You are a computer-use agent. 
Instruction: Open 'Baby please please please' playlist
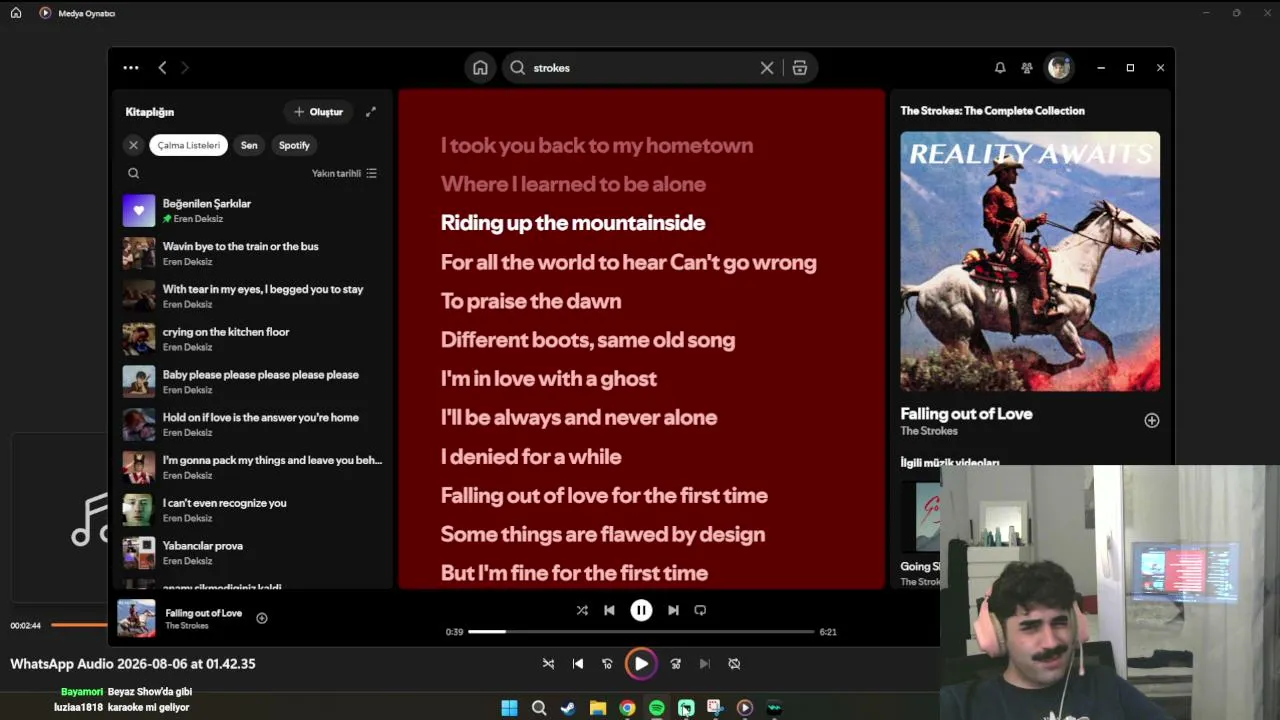coord(252,382)
